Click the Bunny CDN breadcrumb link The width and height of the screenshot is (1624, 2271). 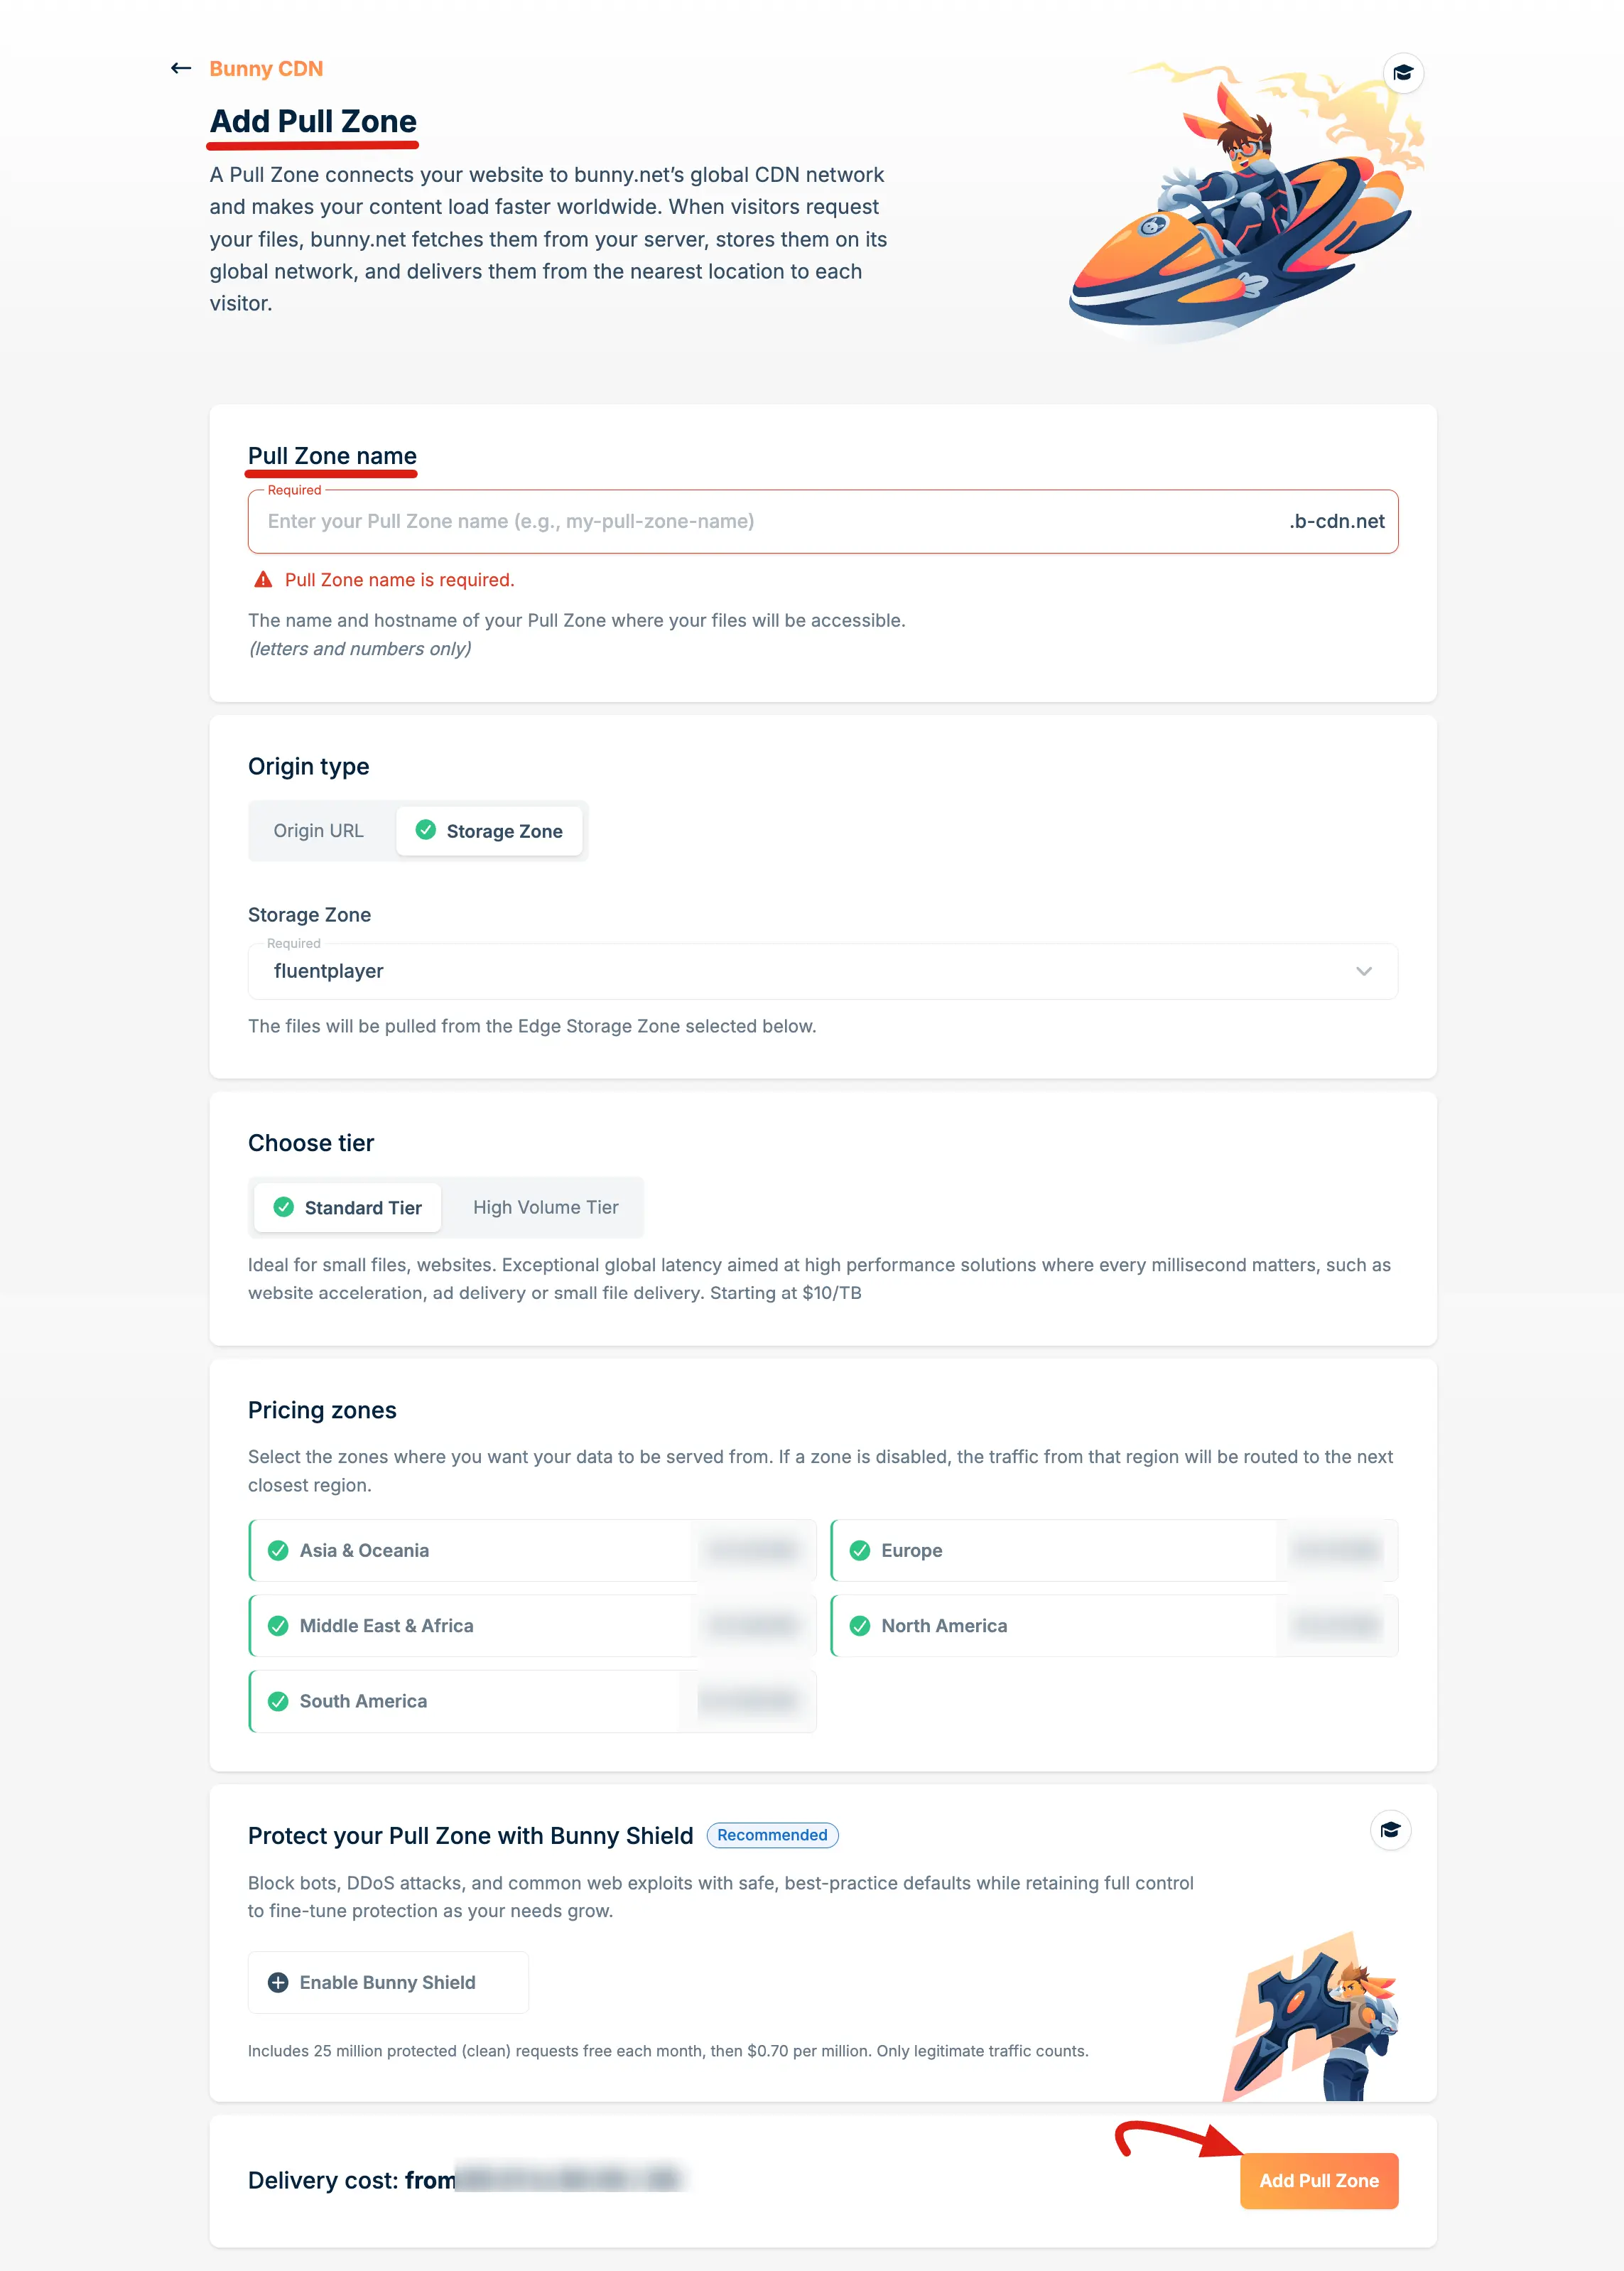coord(266,68)
